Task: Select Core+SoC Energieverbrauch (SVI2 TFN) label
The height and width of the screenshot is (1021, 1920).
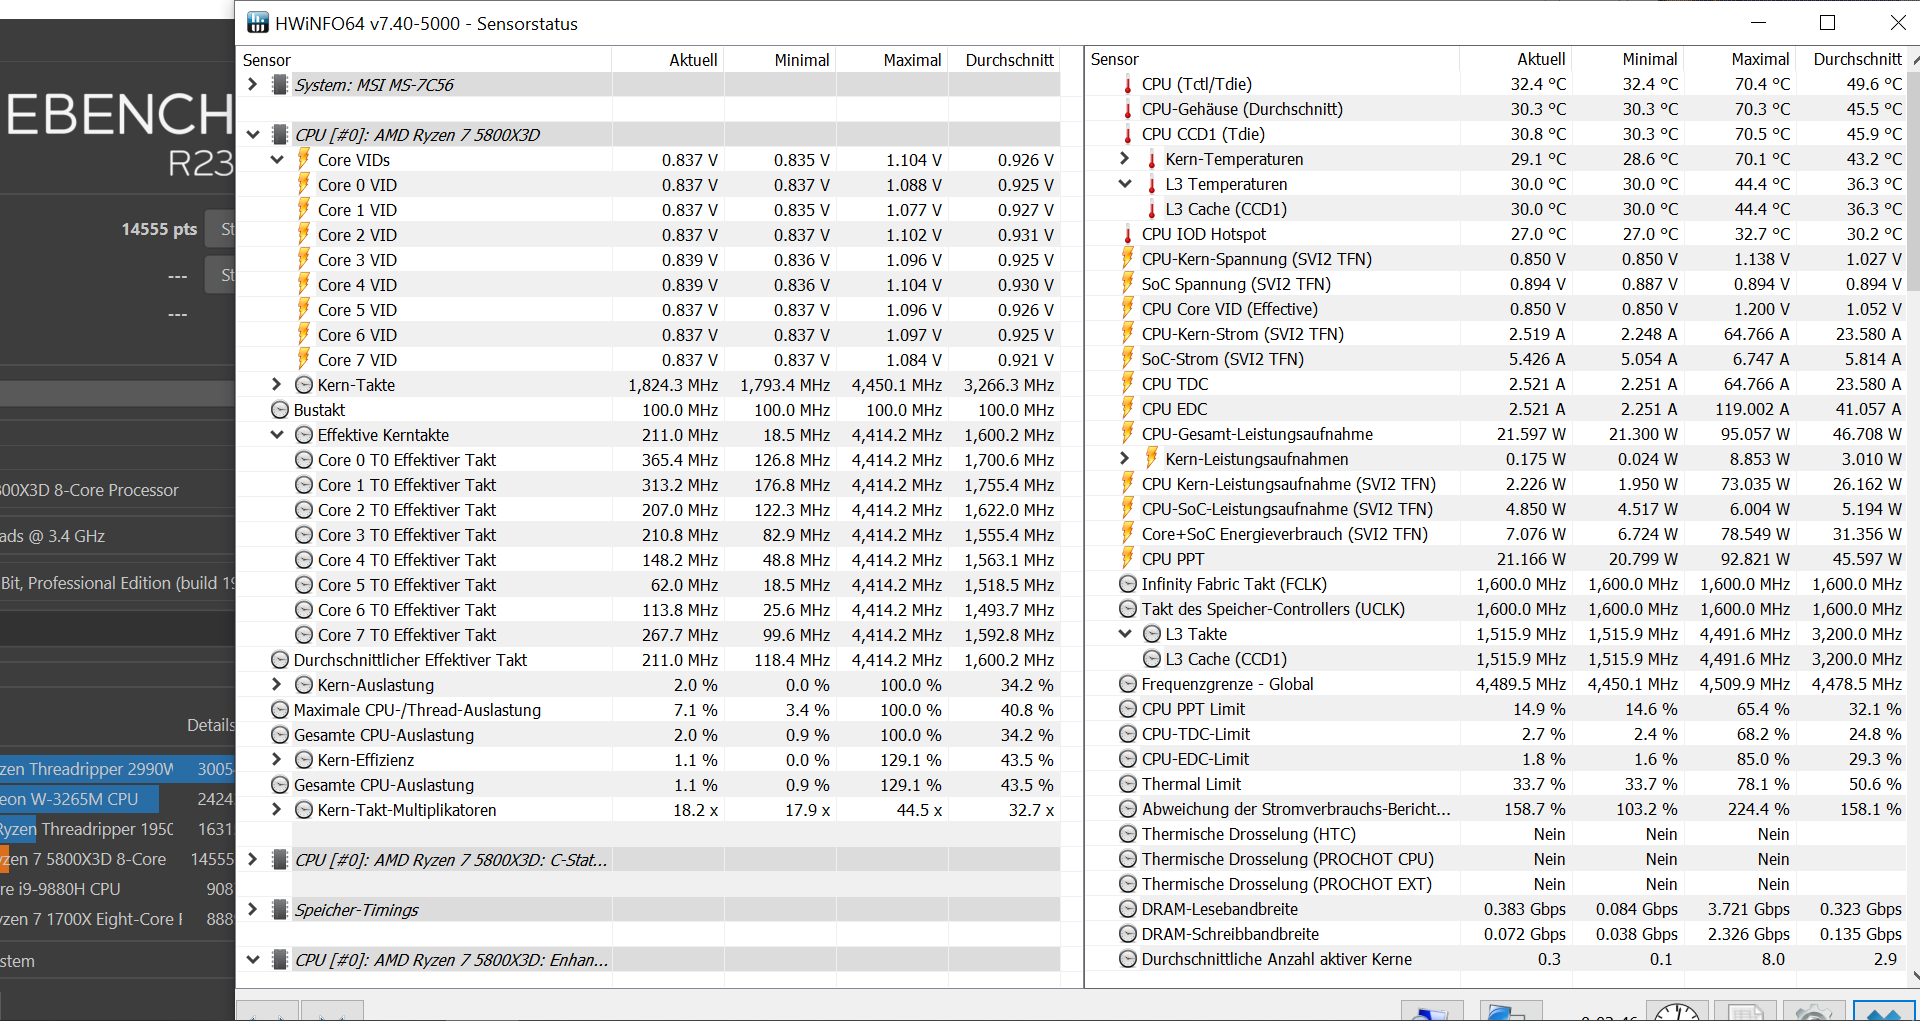Action: 1285,534
